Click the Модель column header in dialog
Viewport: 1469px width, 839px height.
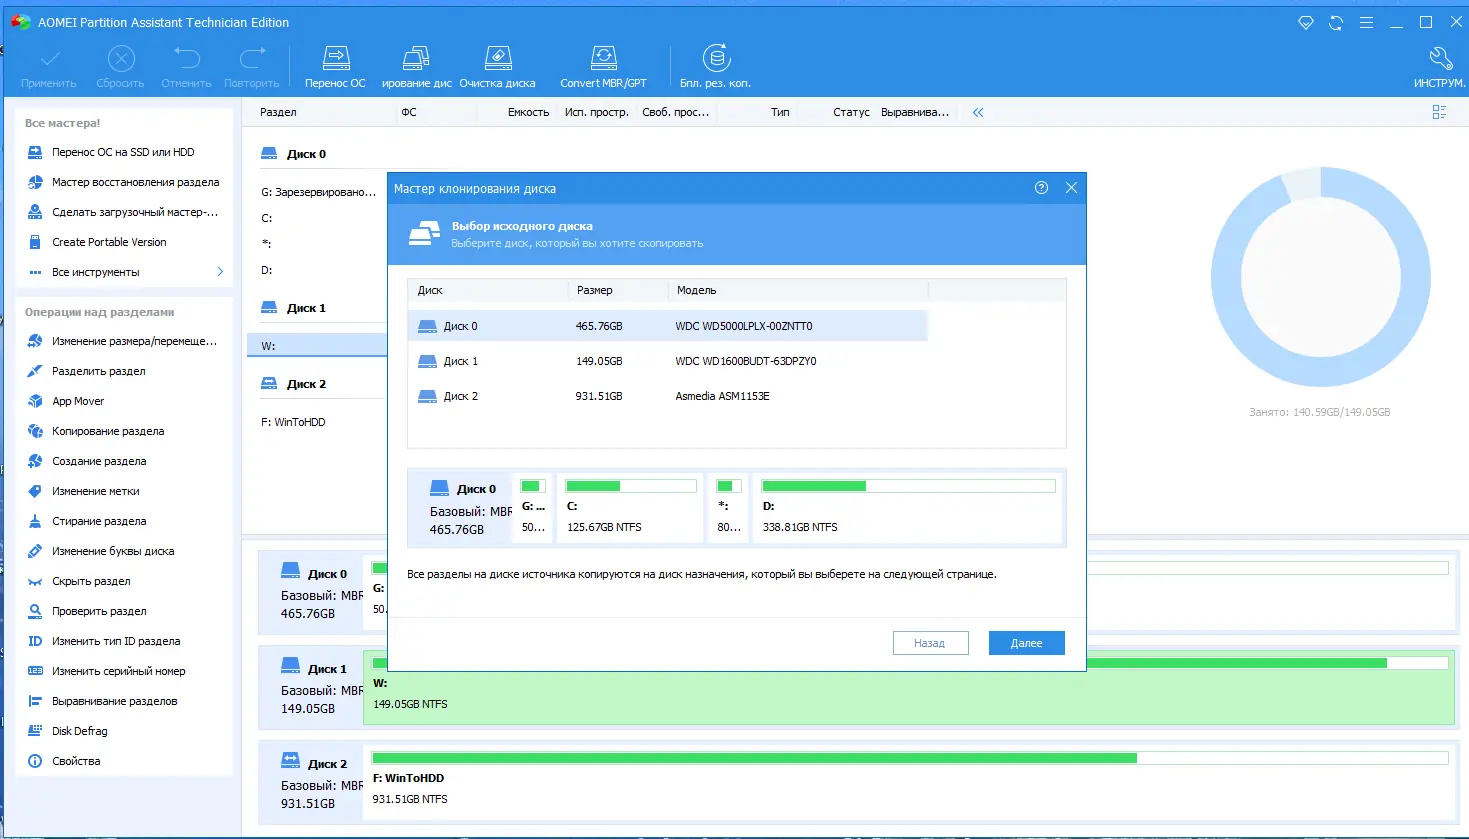(x=798, y=290)
